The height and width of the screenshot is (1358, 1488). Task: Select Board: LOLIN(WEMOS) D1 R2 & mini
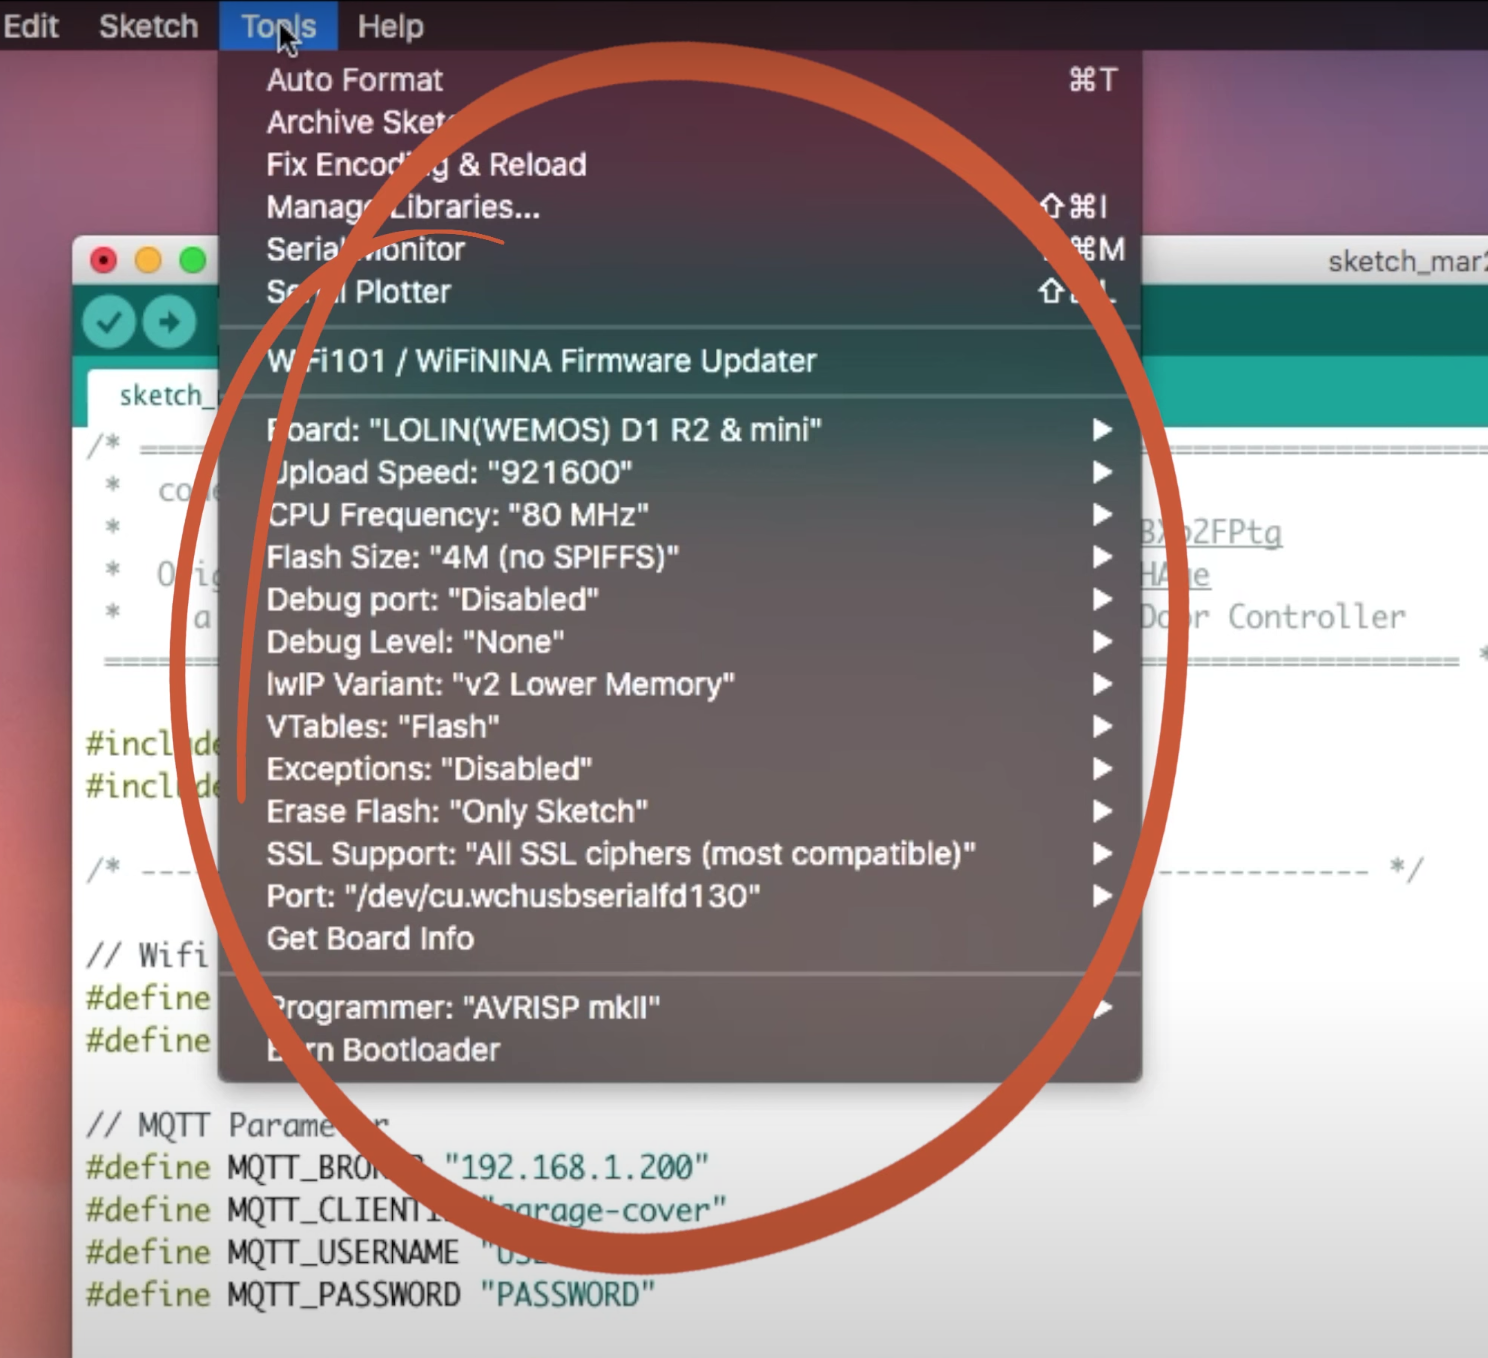point(680,430)
